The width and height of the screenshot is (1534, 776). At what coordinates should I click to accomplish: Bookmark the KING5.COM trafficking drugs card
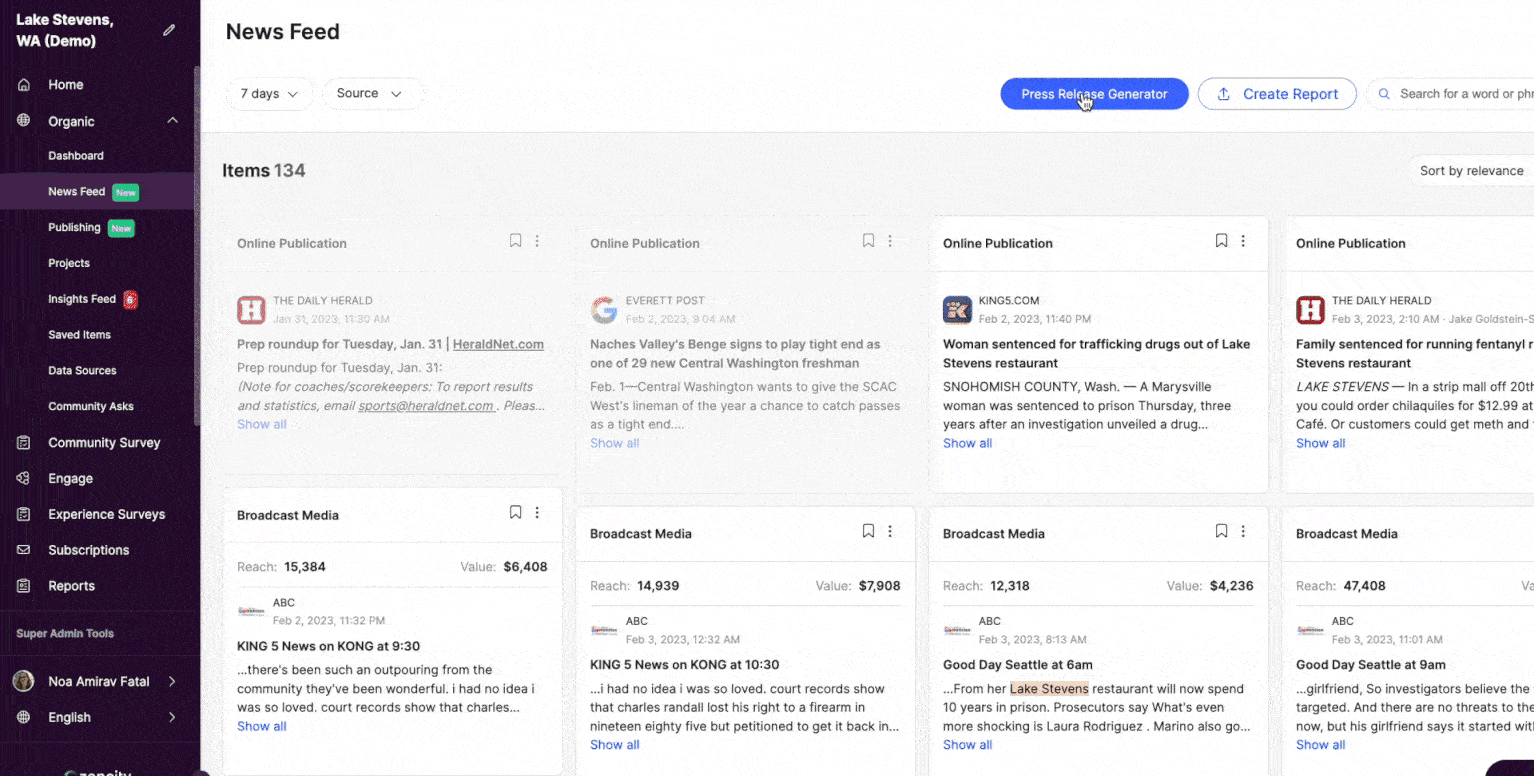point(1221,241)
